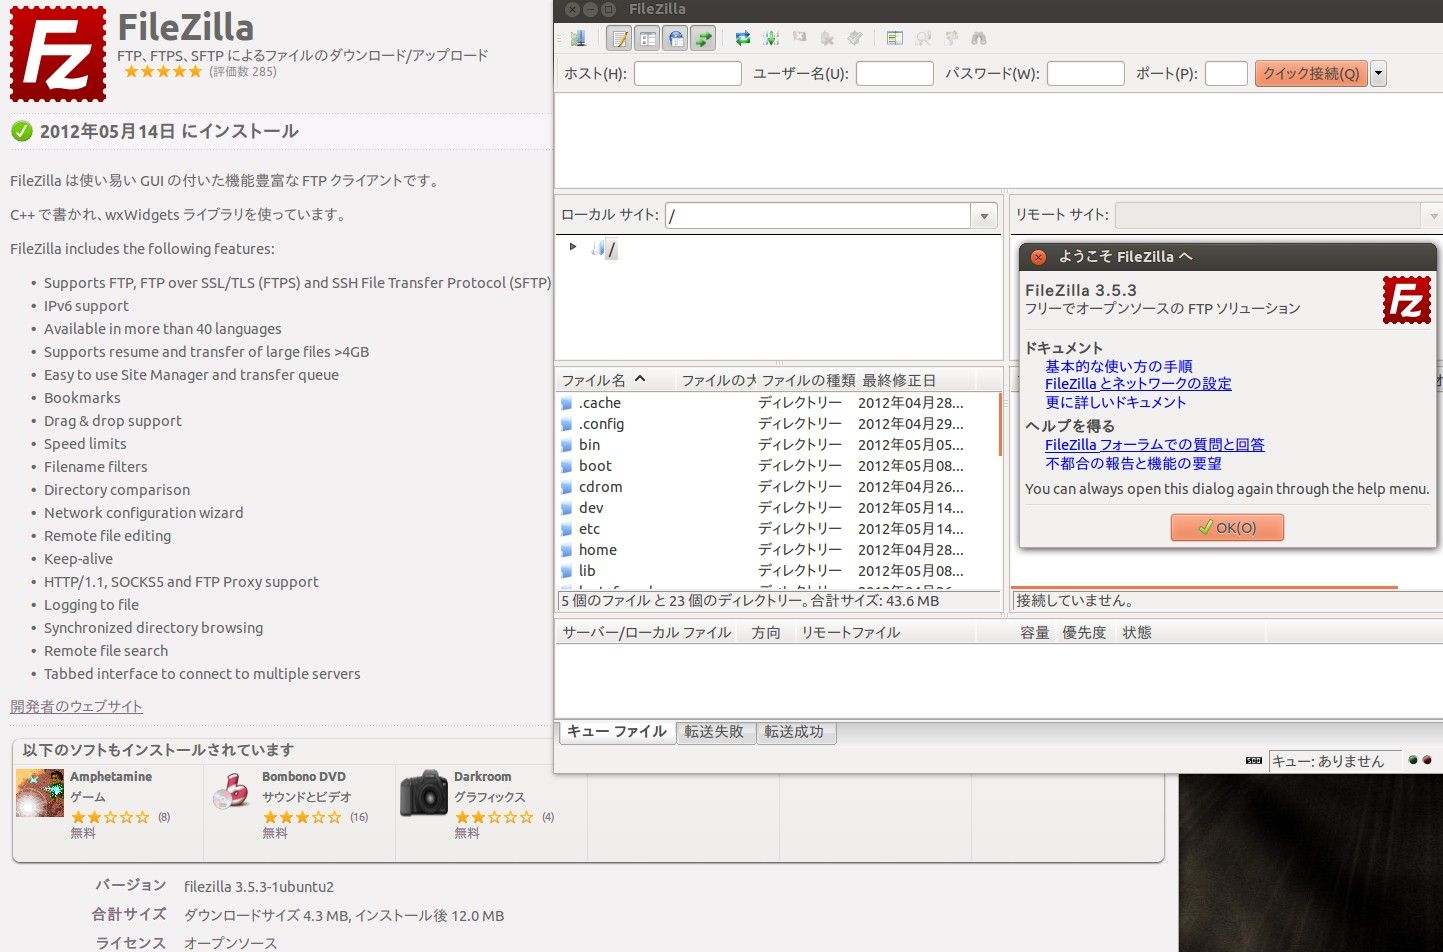Screen dimensions: 1443x952
Task: Click the サーバー/ローカル ファイル queue column header
Action: 648,633
